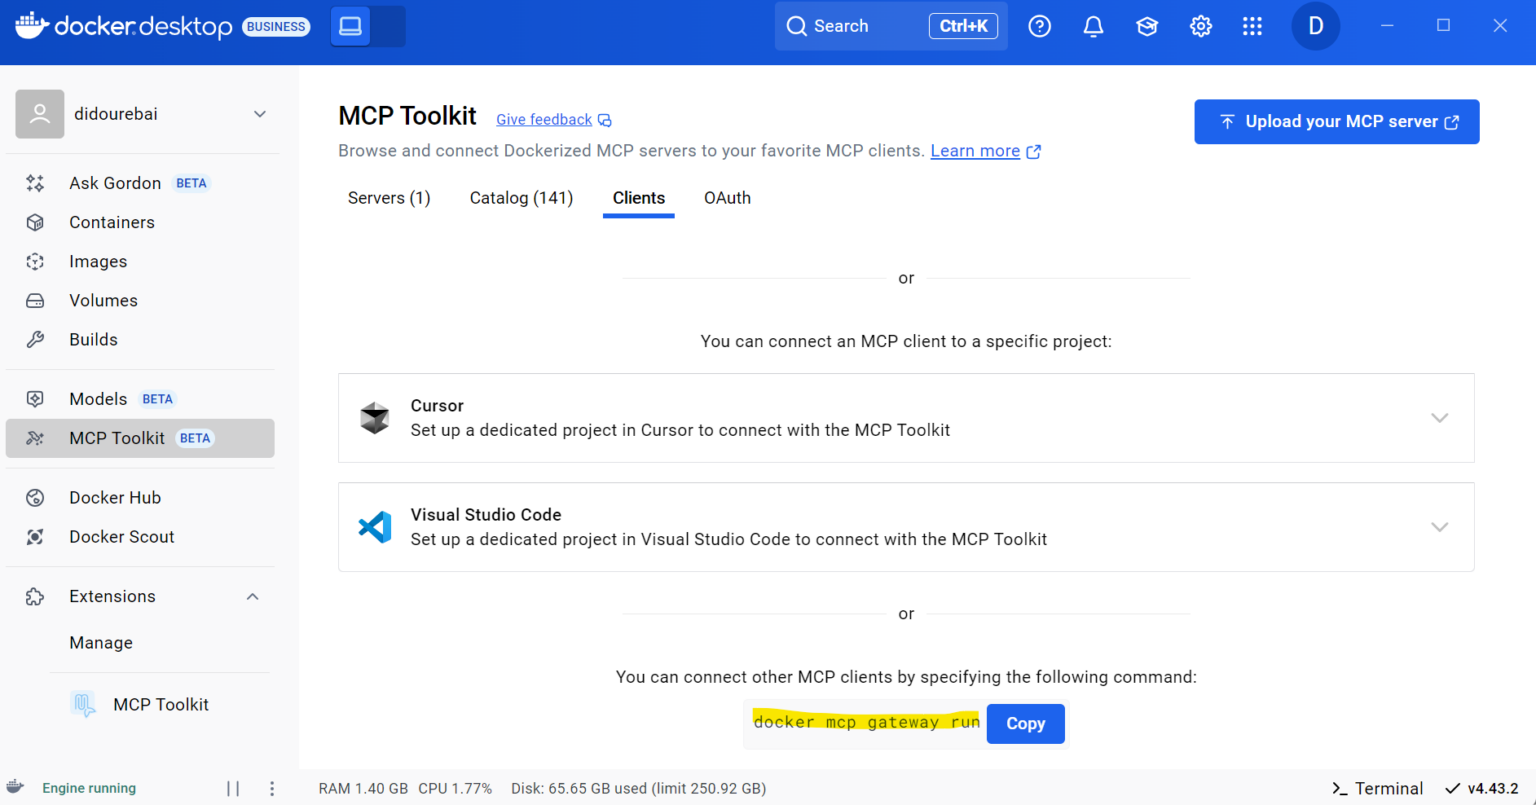Screen dimensions: 1536x805
Task: Collapse the Extensions sidebar section
Action: point(252,596)
